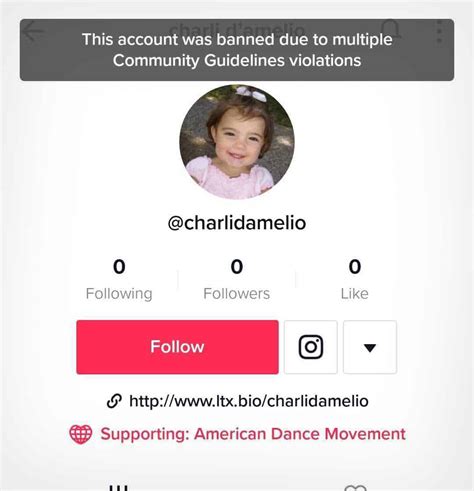The image size is (474, 491).
Task: Open the Following count list
Action: [x=119, y=280]
